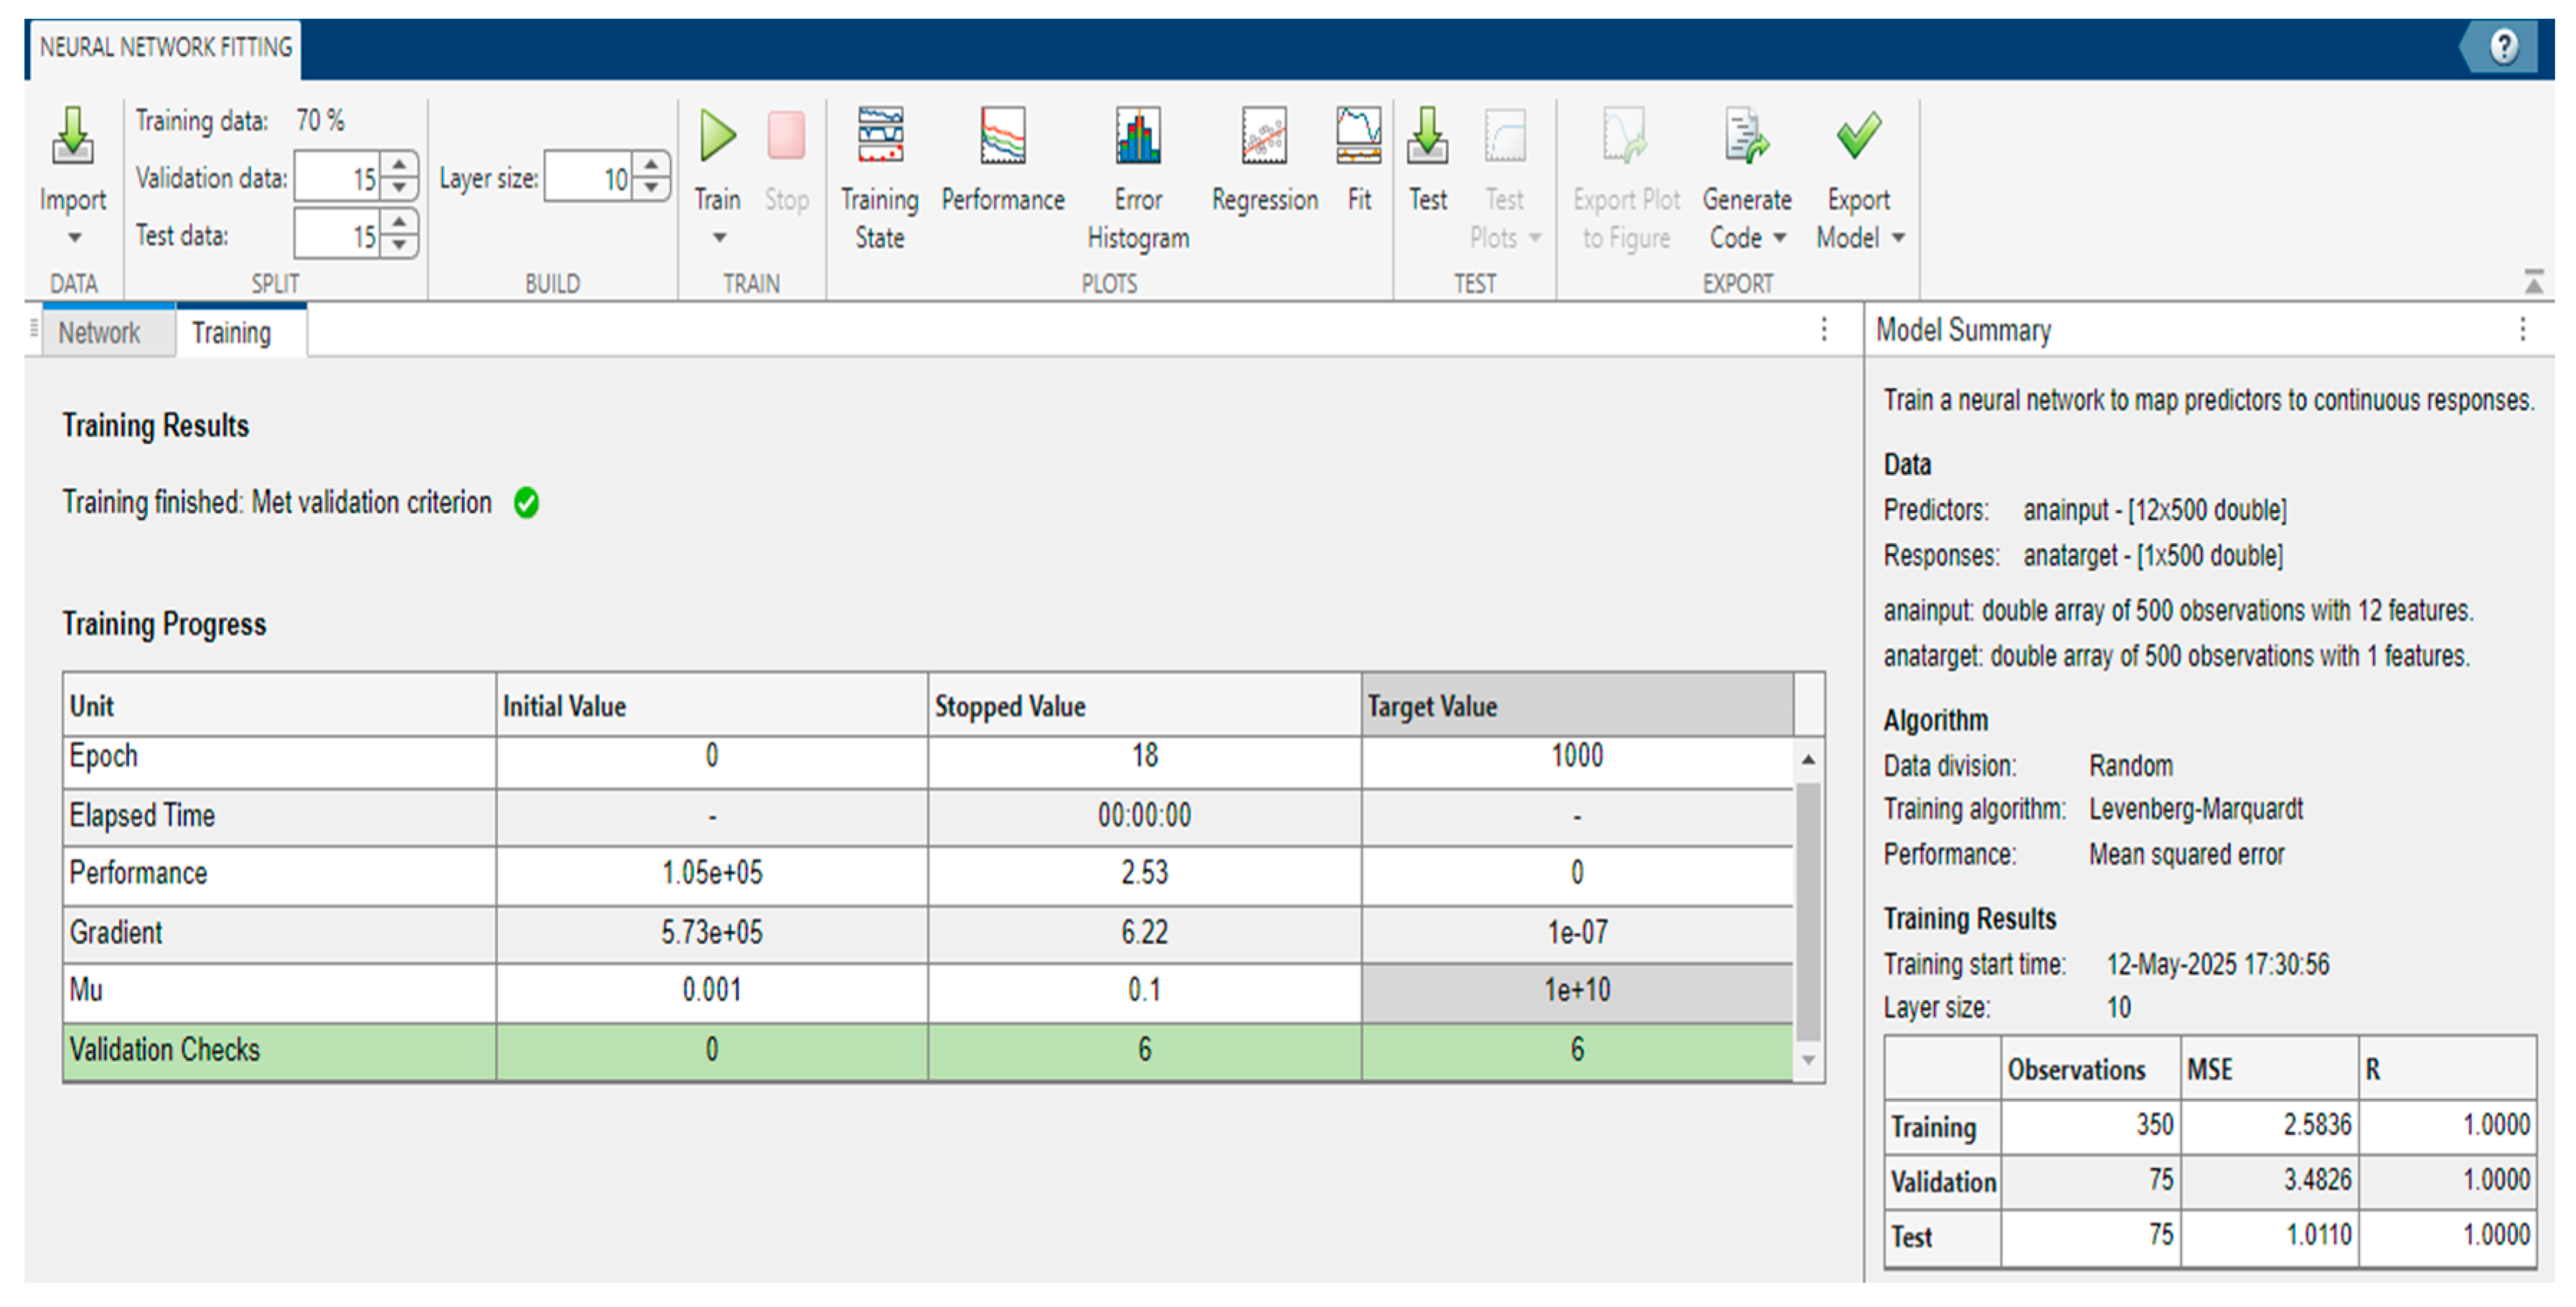This screenshot has height=1307, width=2576.
Task: Open Model Summary panel options menu
Action: [x=2522, y=330]
